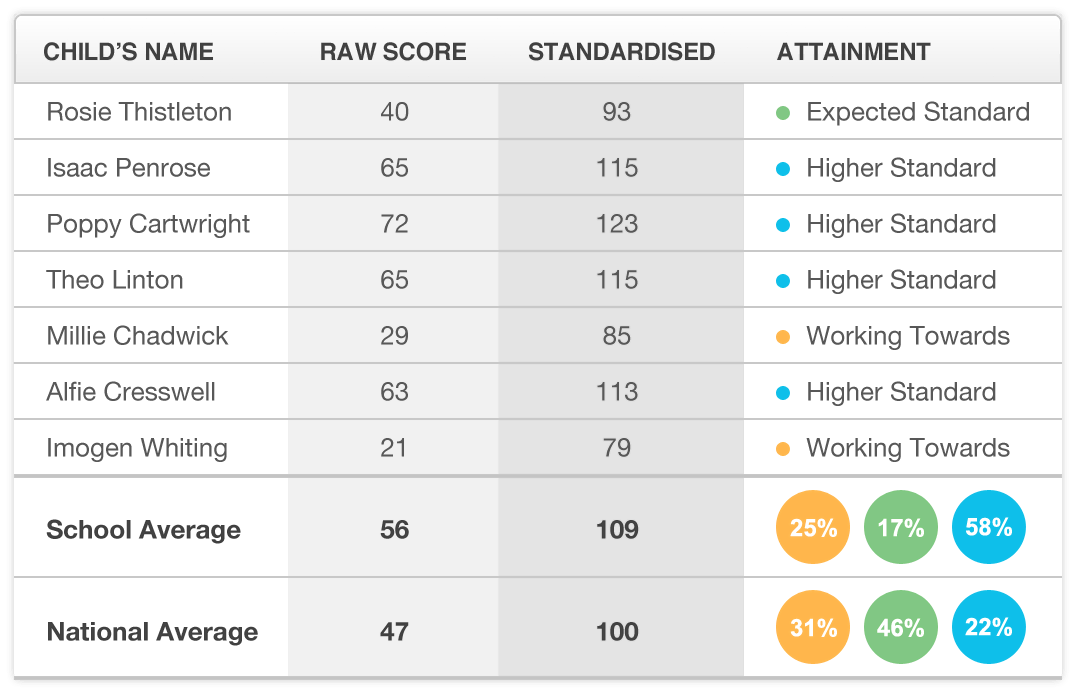Click the orange 31% National Average circle

[x=813, y=628]
